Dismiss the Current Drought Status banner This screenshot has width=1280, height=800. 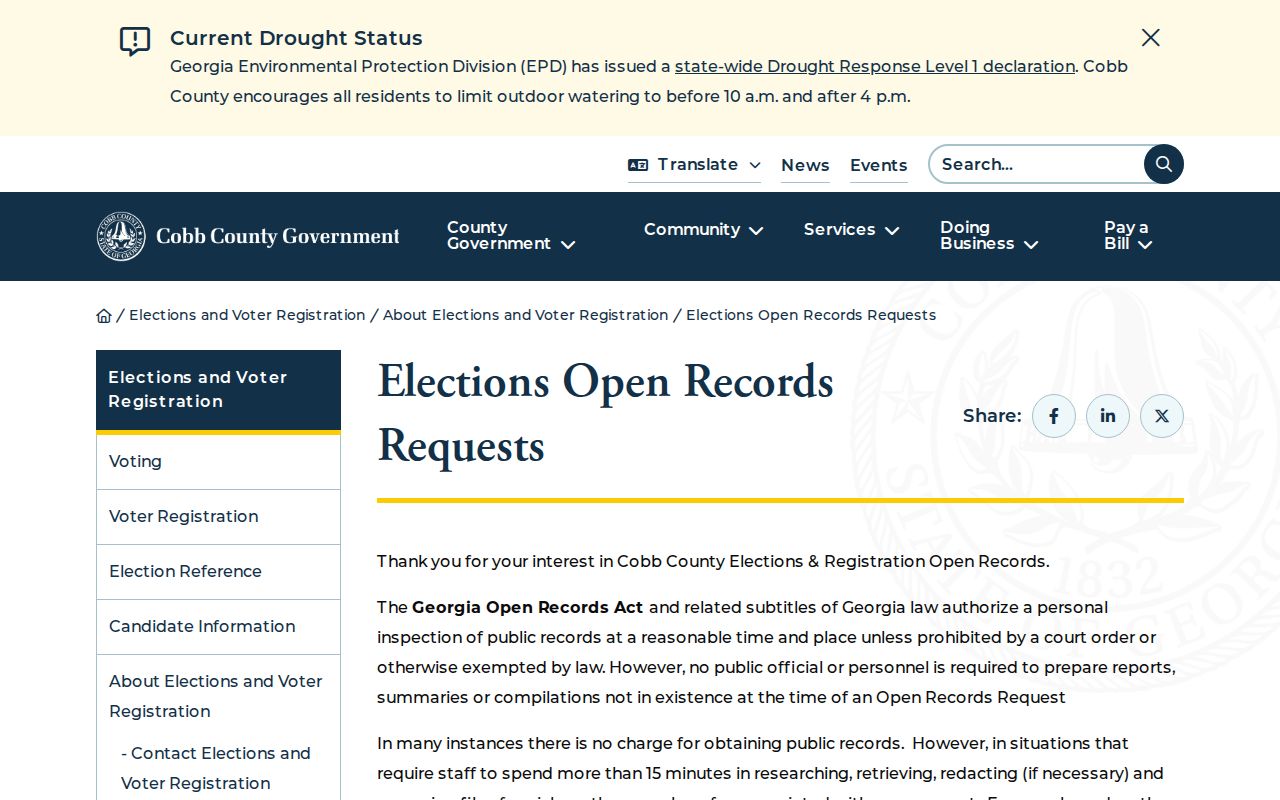pos(1151,38)
